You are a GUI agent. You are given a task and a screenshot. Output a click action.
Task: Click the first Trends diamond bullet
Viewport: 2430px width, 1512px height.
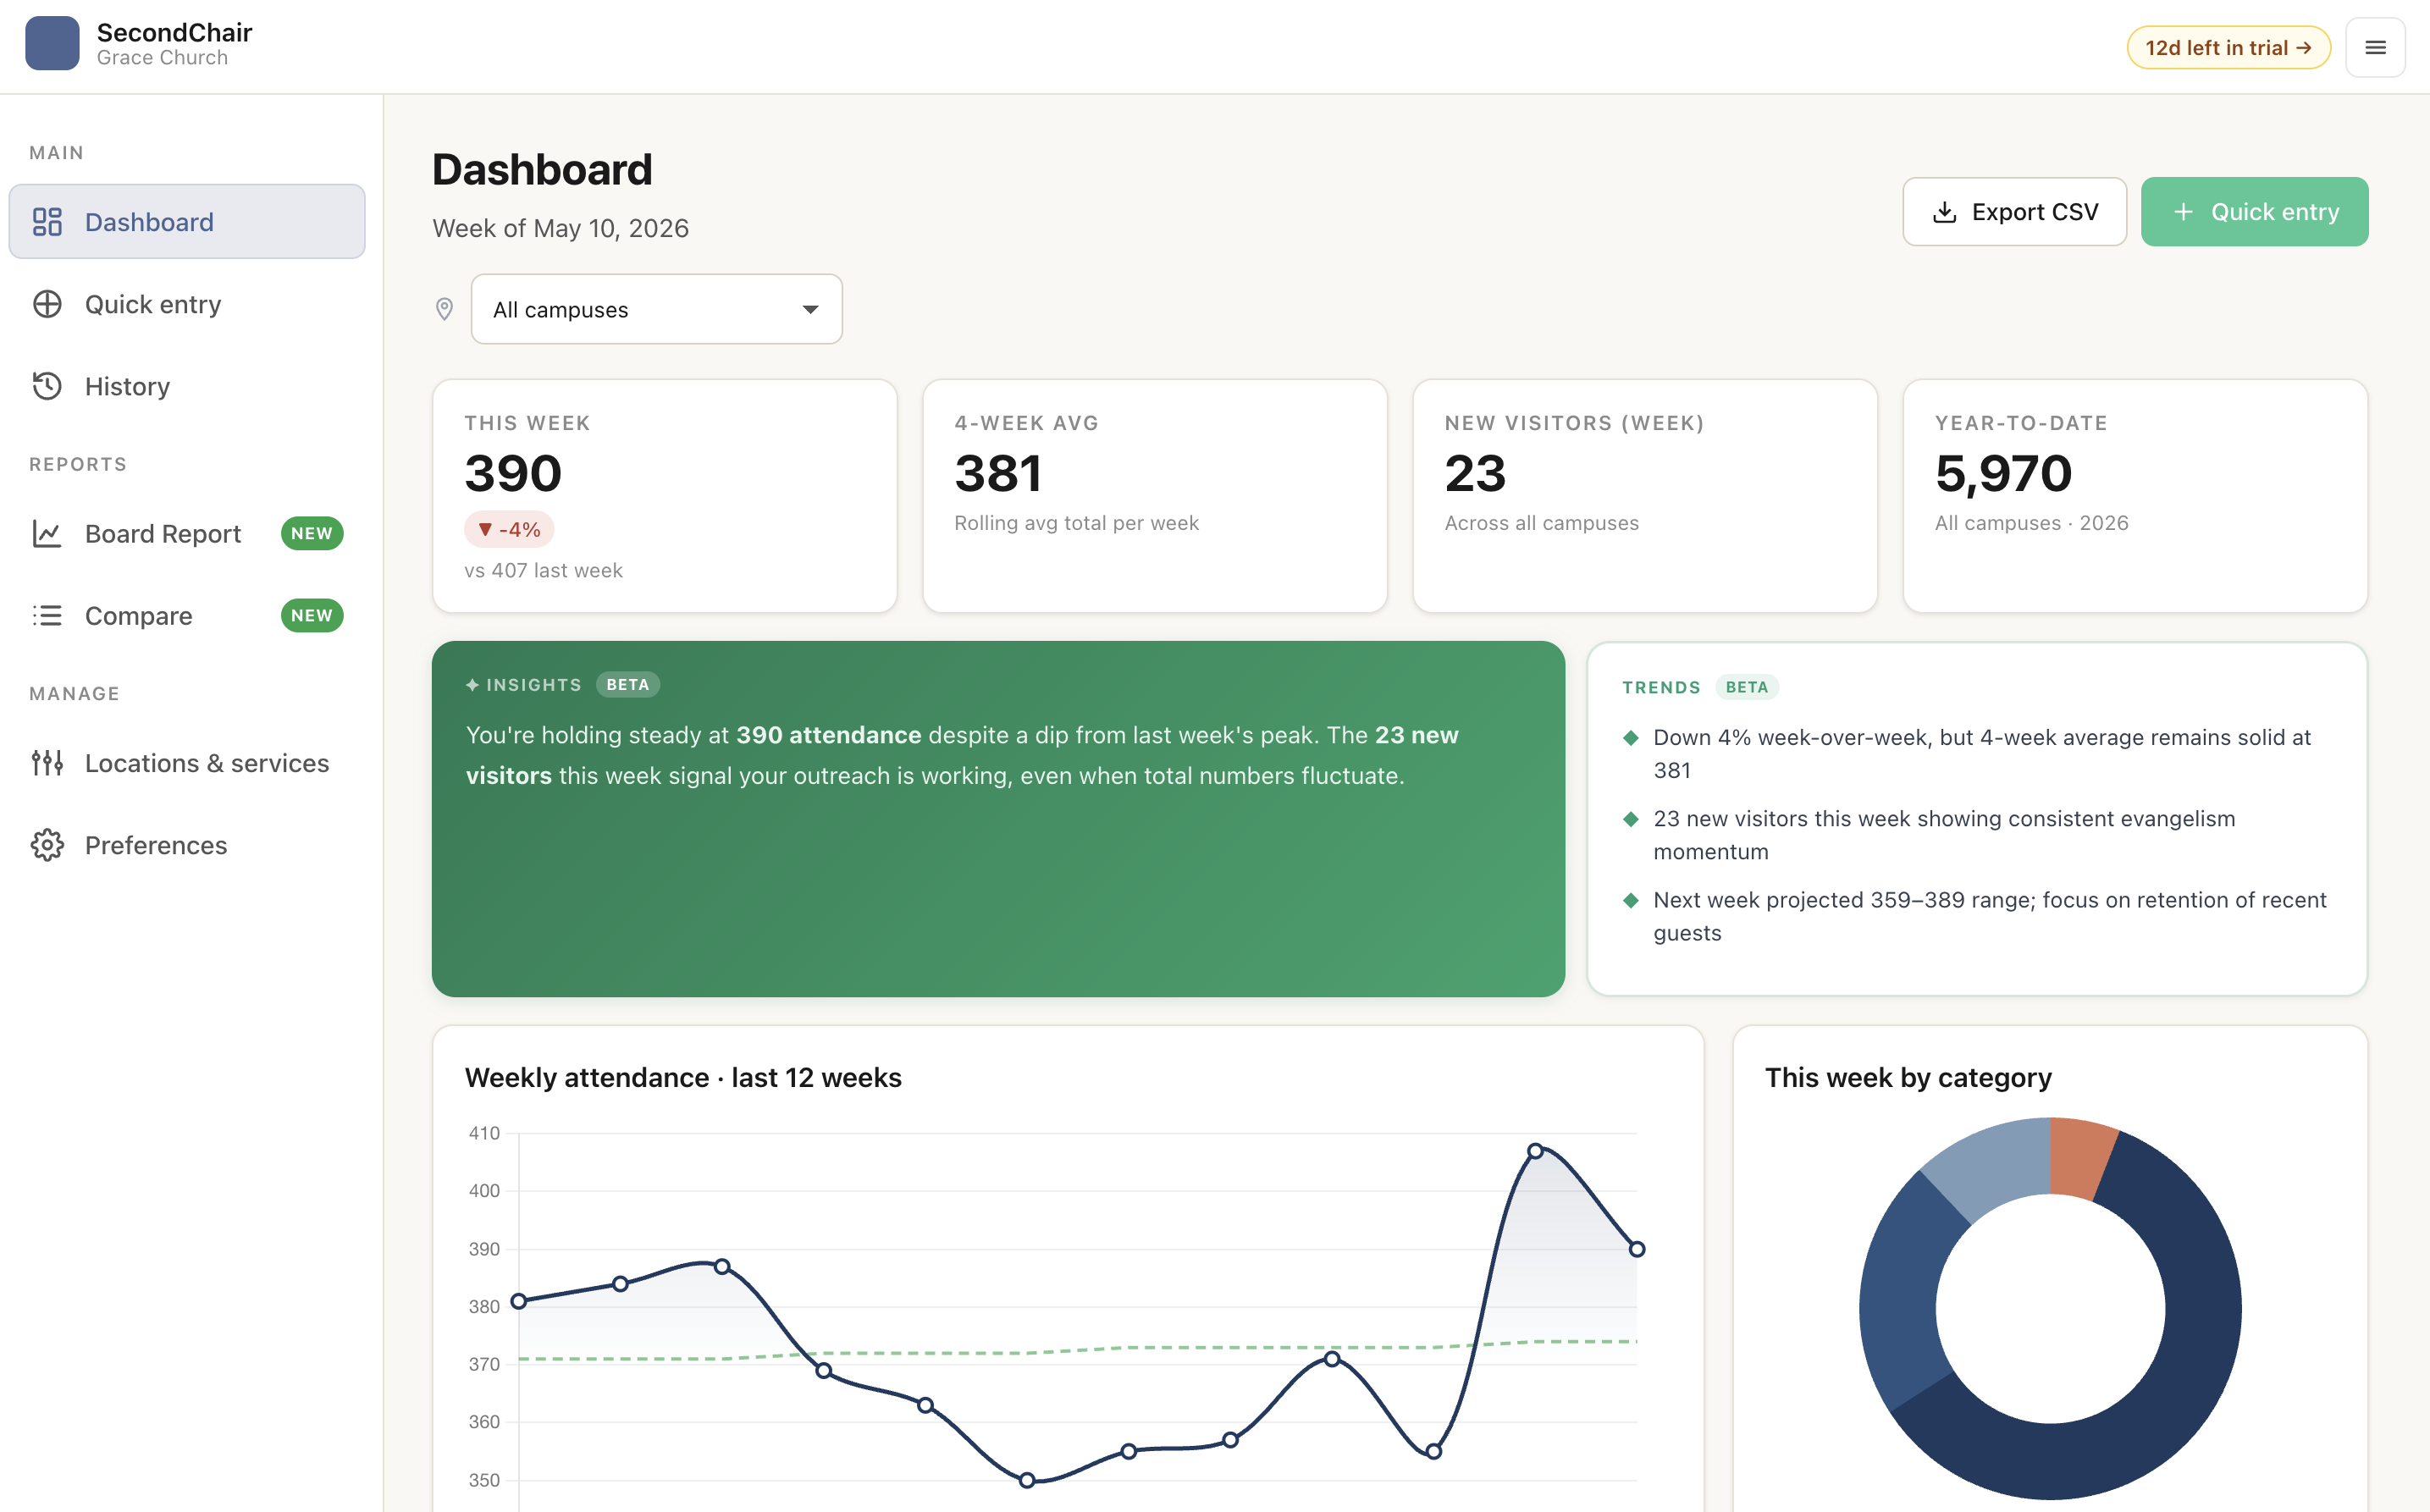click(x=1631, y=738)
